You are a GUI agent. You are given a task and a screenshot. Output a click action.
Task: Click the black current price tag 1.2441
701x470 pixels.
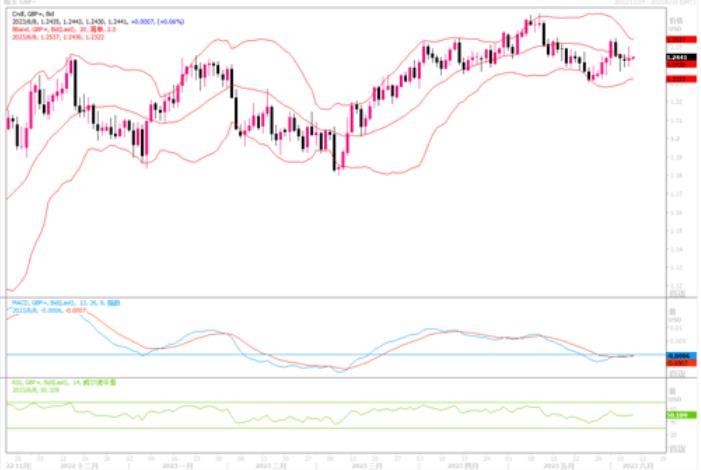677,58
